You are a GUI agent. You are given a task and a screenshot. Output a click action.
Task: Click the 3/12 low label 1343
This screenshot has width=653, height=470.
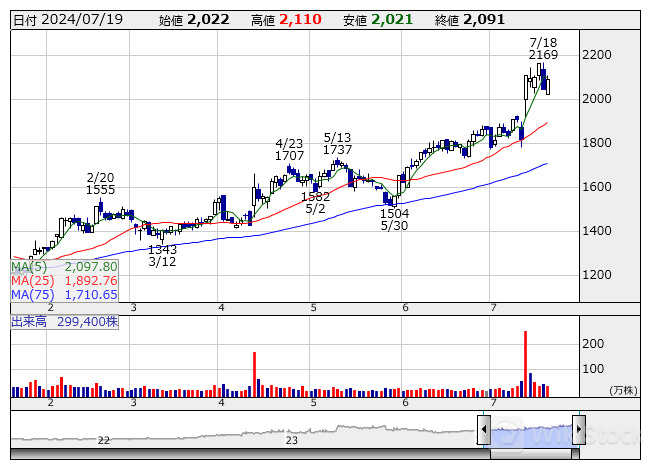click(163, 249)
